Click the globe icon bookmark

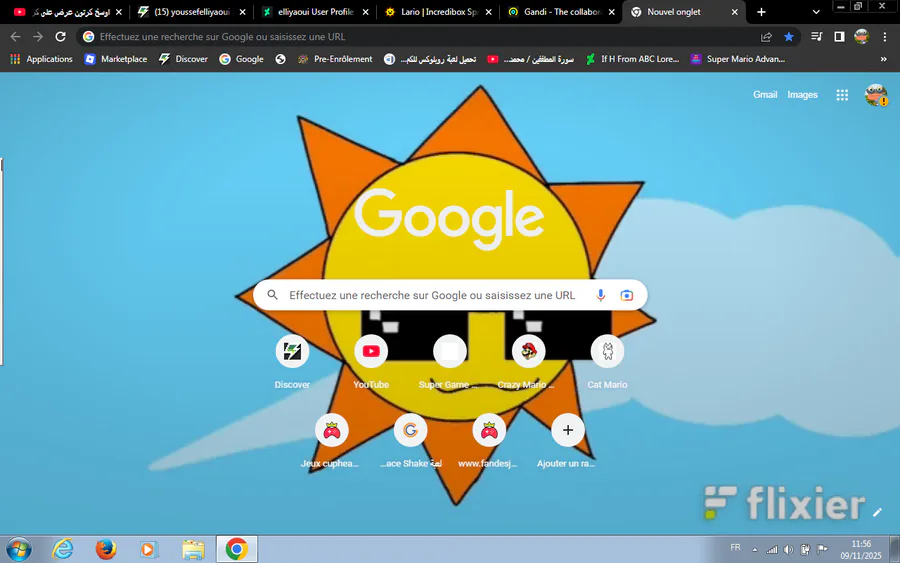(280, 59)
